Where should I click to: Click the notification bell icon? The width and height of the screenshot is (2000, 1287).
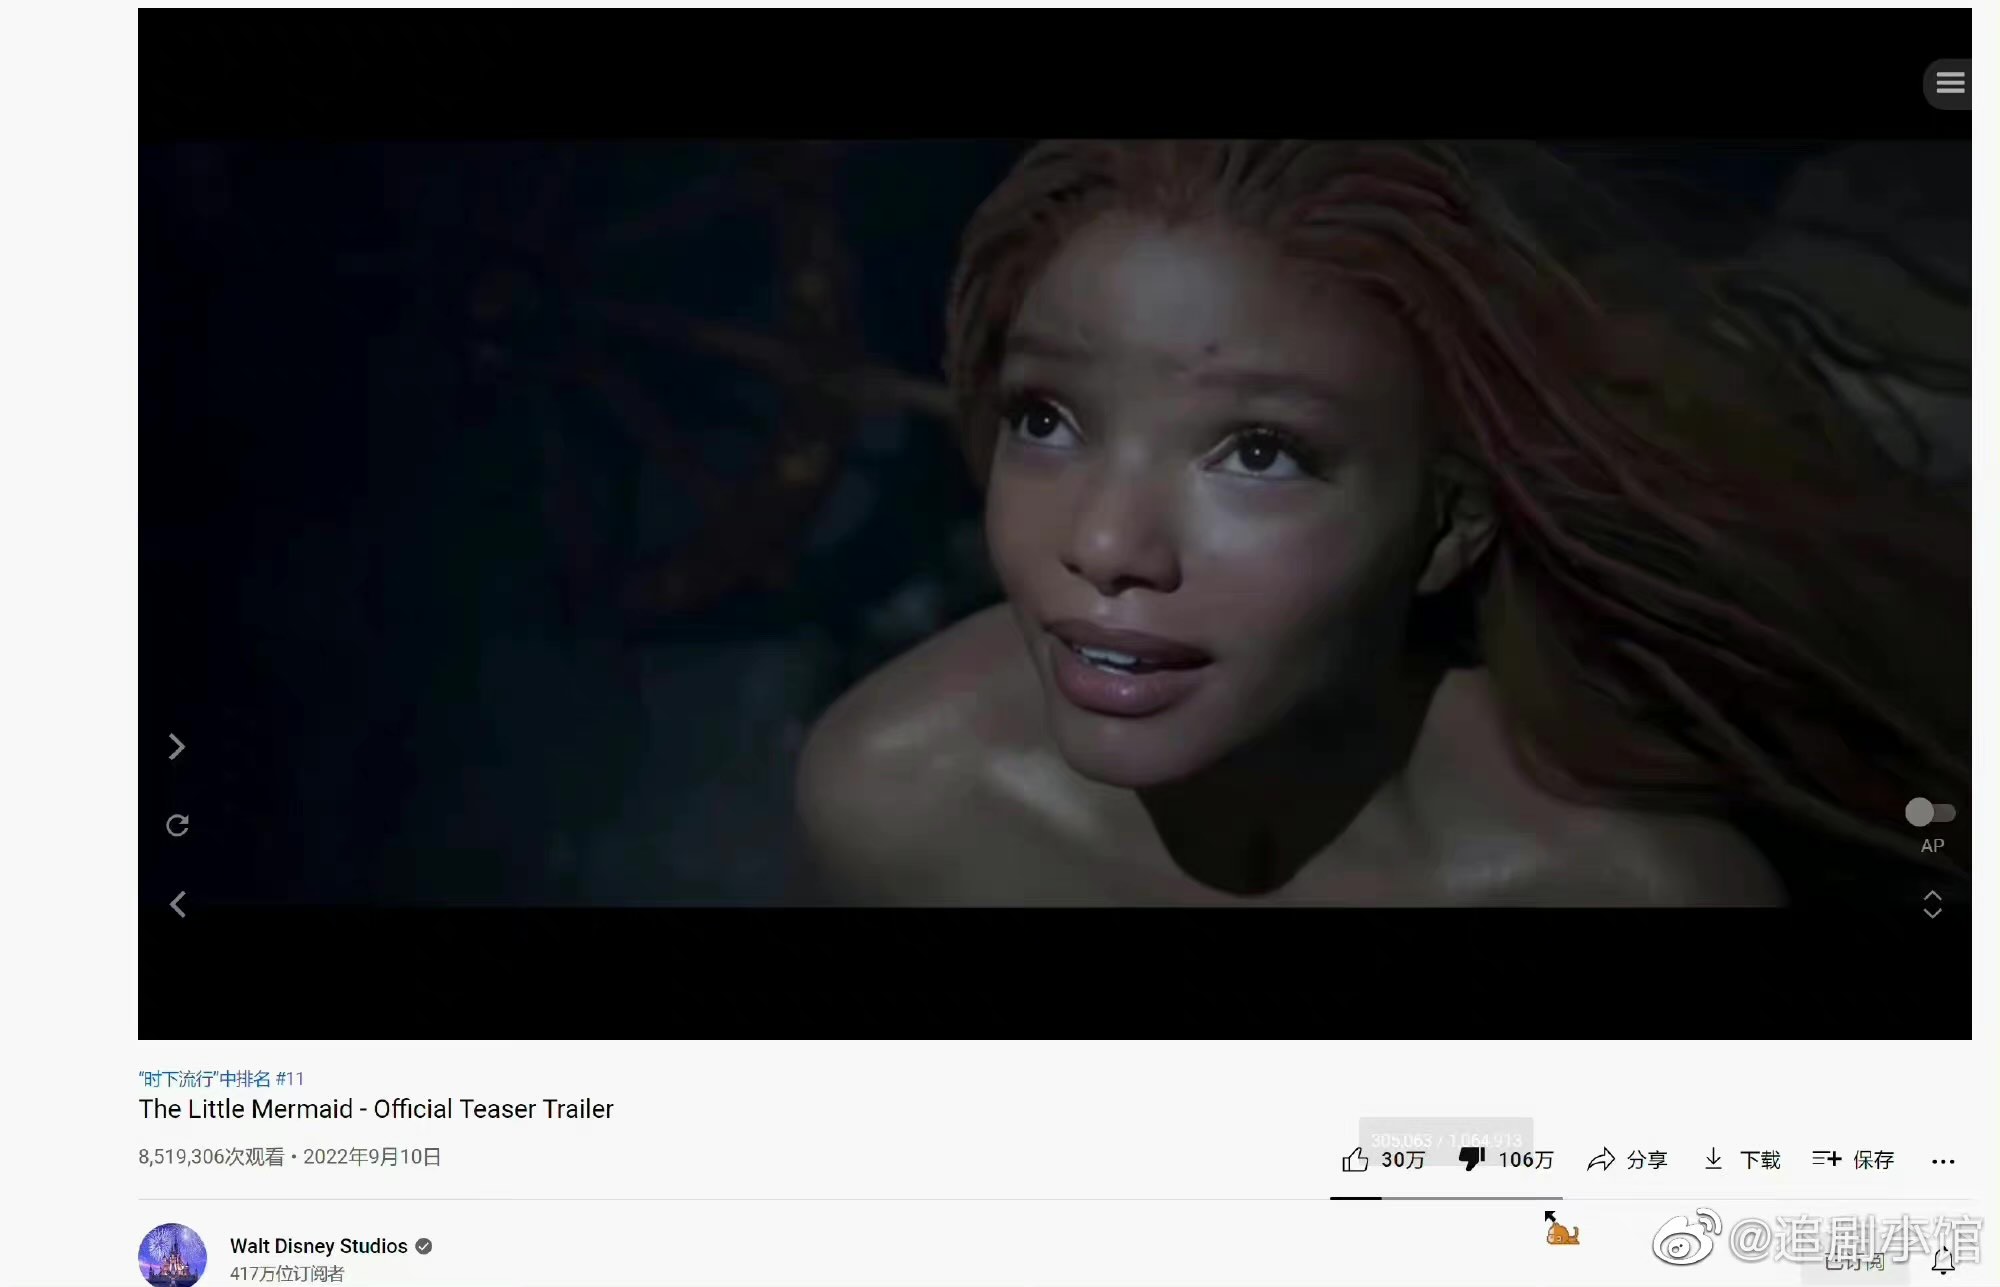click(x=1943, y=1262)
